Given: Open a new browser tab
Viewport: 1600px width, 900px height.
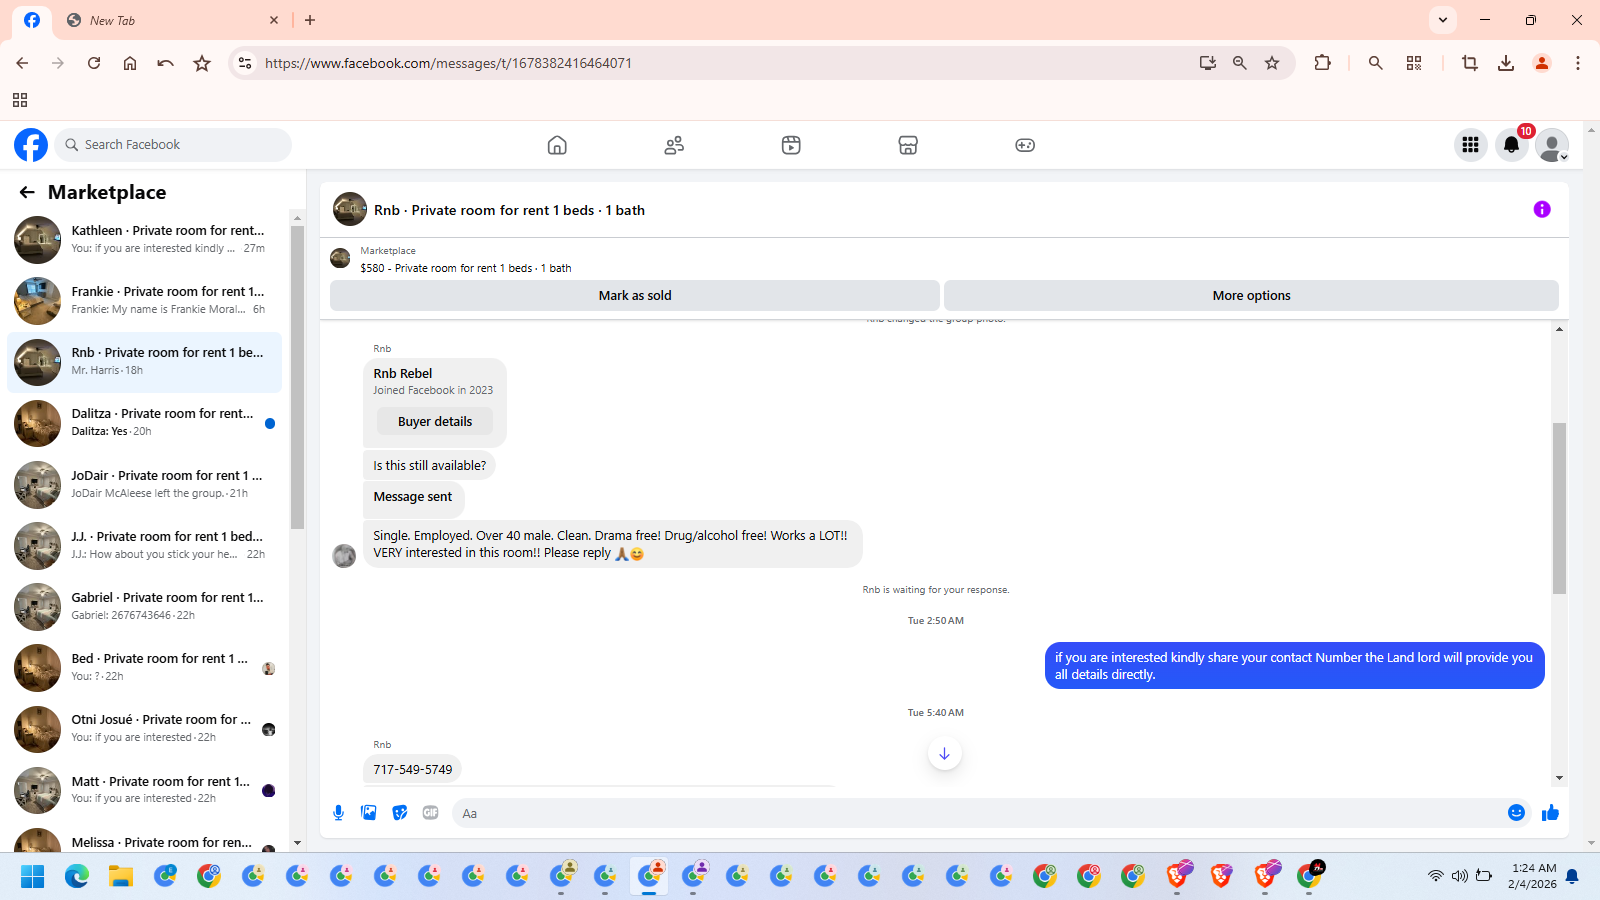Looking at the screenshot, I should coord(310,20).
